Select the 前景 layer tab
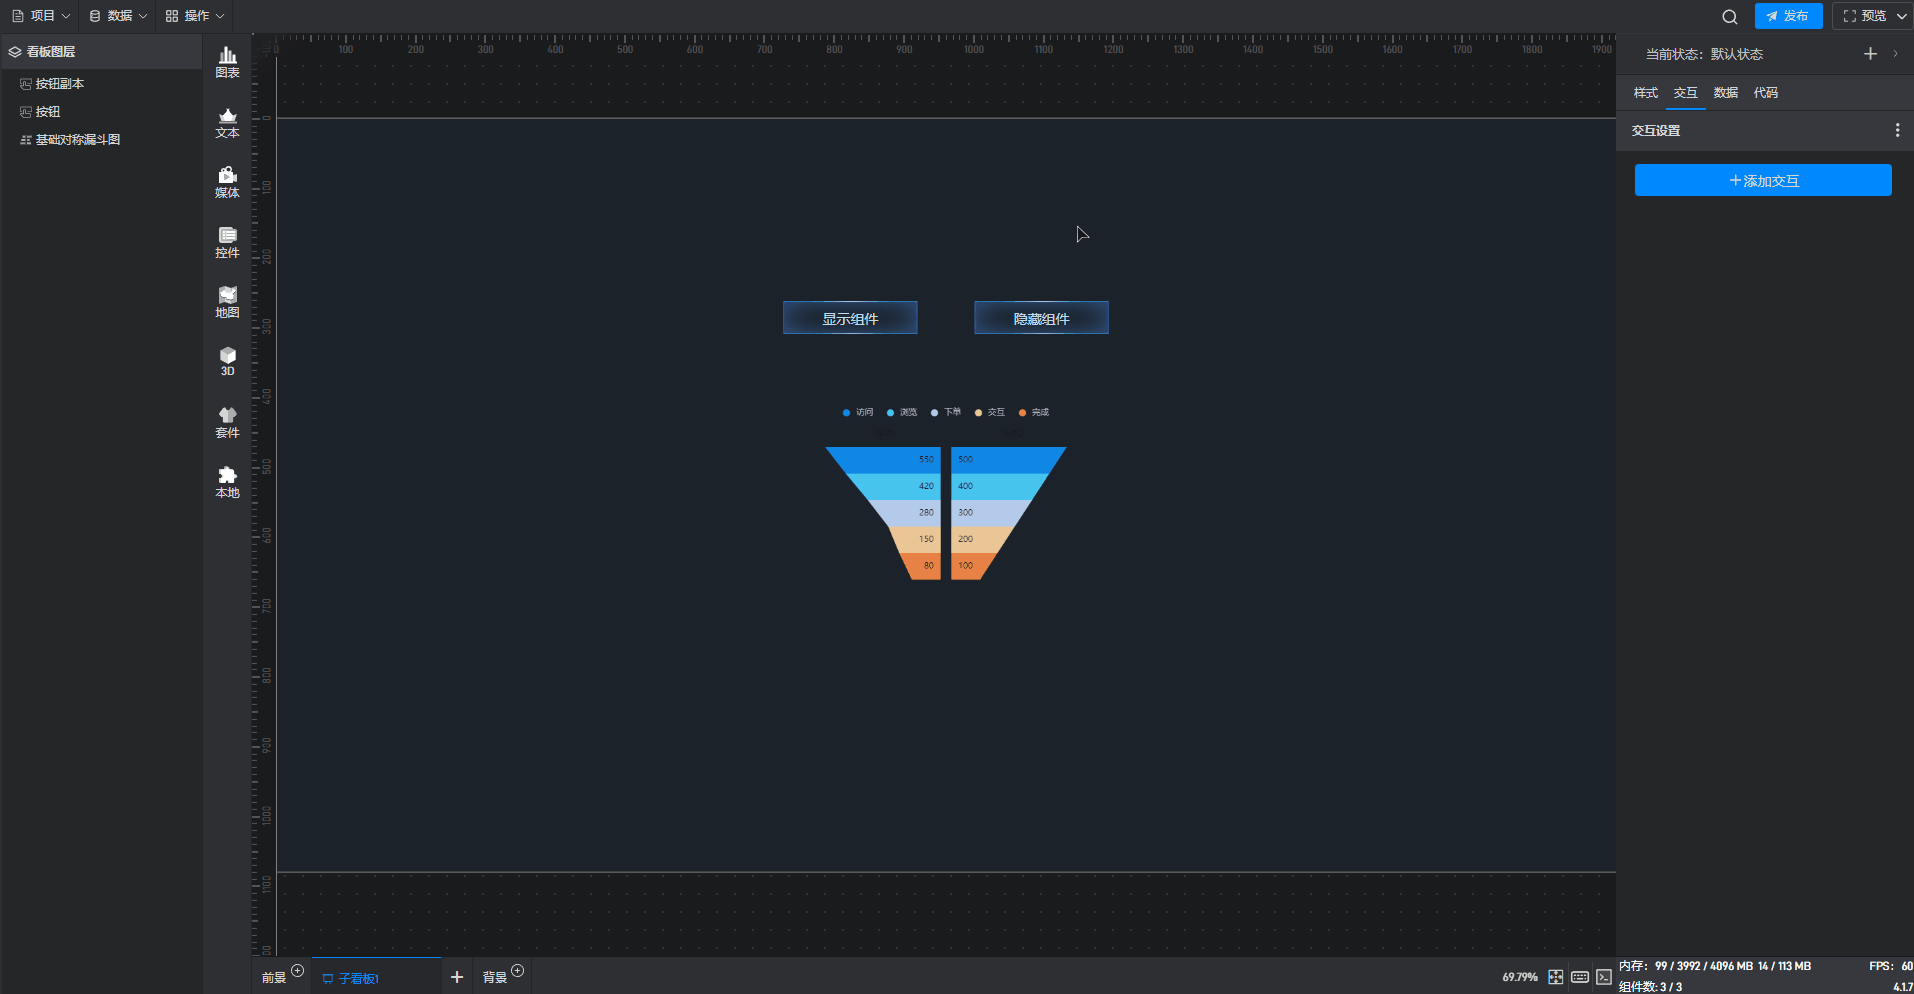Screen dimensions: 1914x994 pos(274,978)
